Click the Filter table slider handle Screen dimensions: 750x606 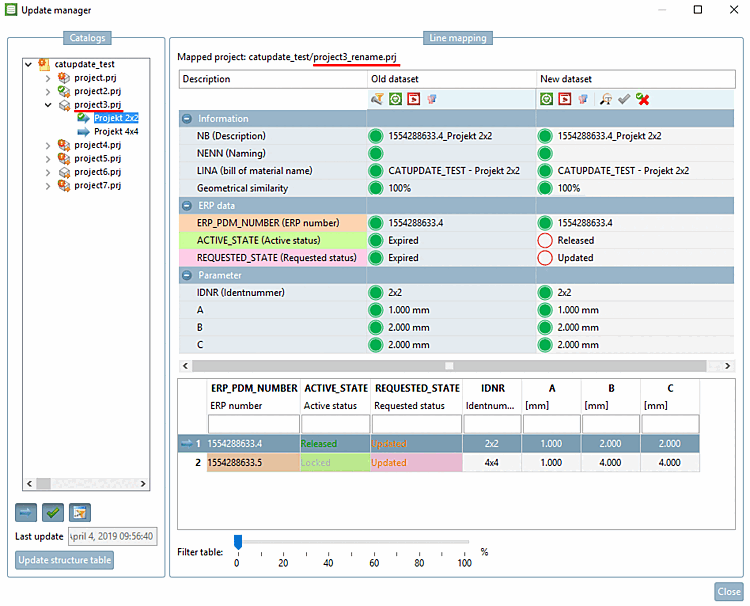pos(238,542)
